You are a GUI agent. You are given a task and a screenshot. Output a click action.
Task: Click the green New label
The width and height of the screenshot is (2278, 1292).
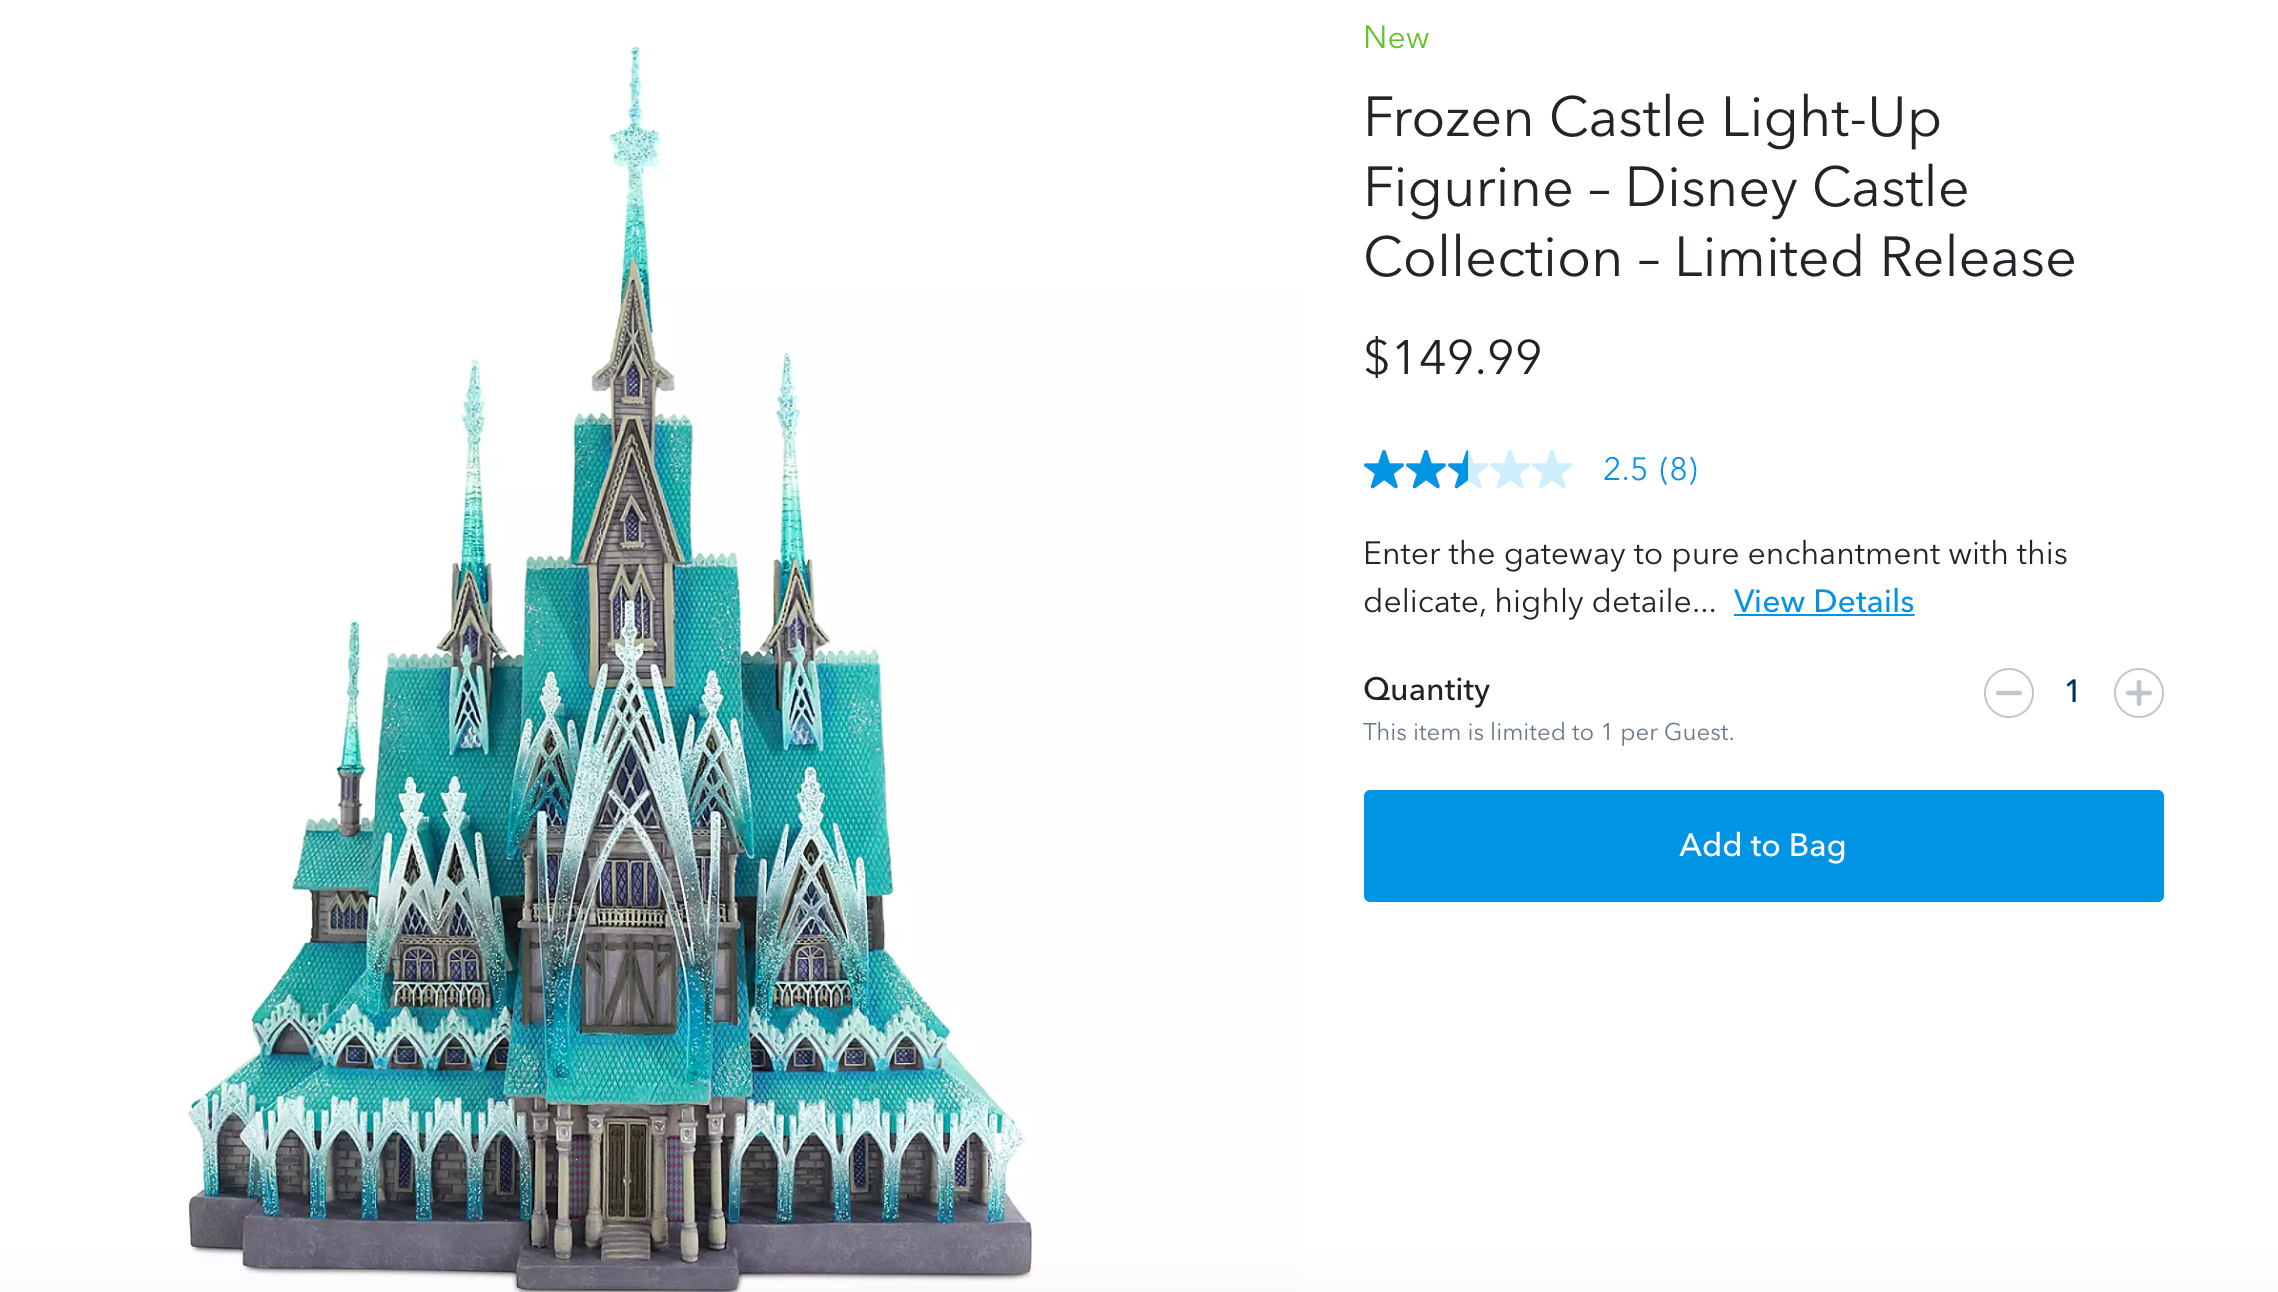tap(1396, 38)
